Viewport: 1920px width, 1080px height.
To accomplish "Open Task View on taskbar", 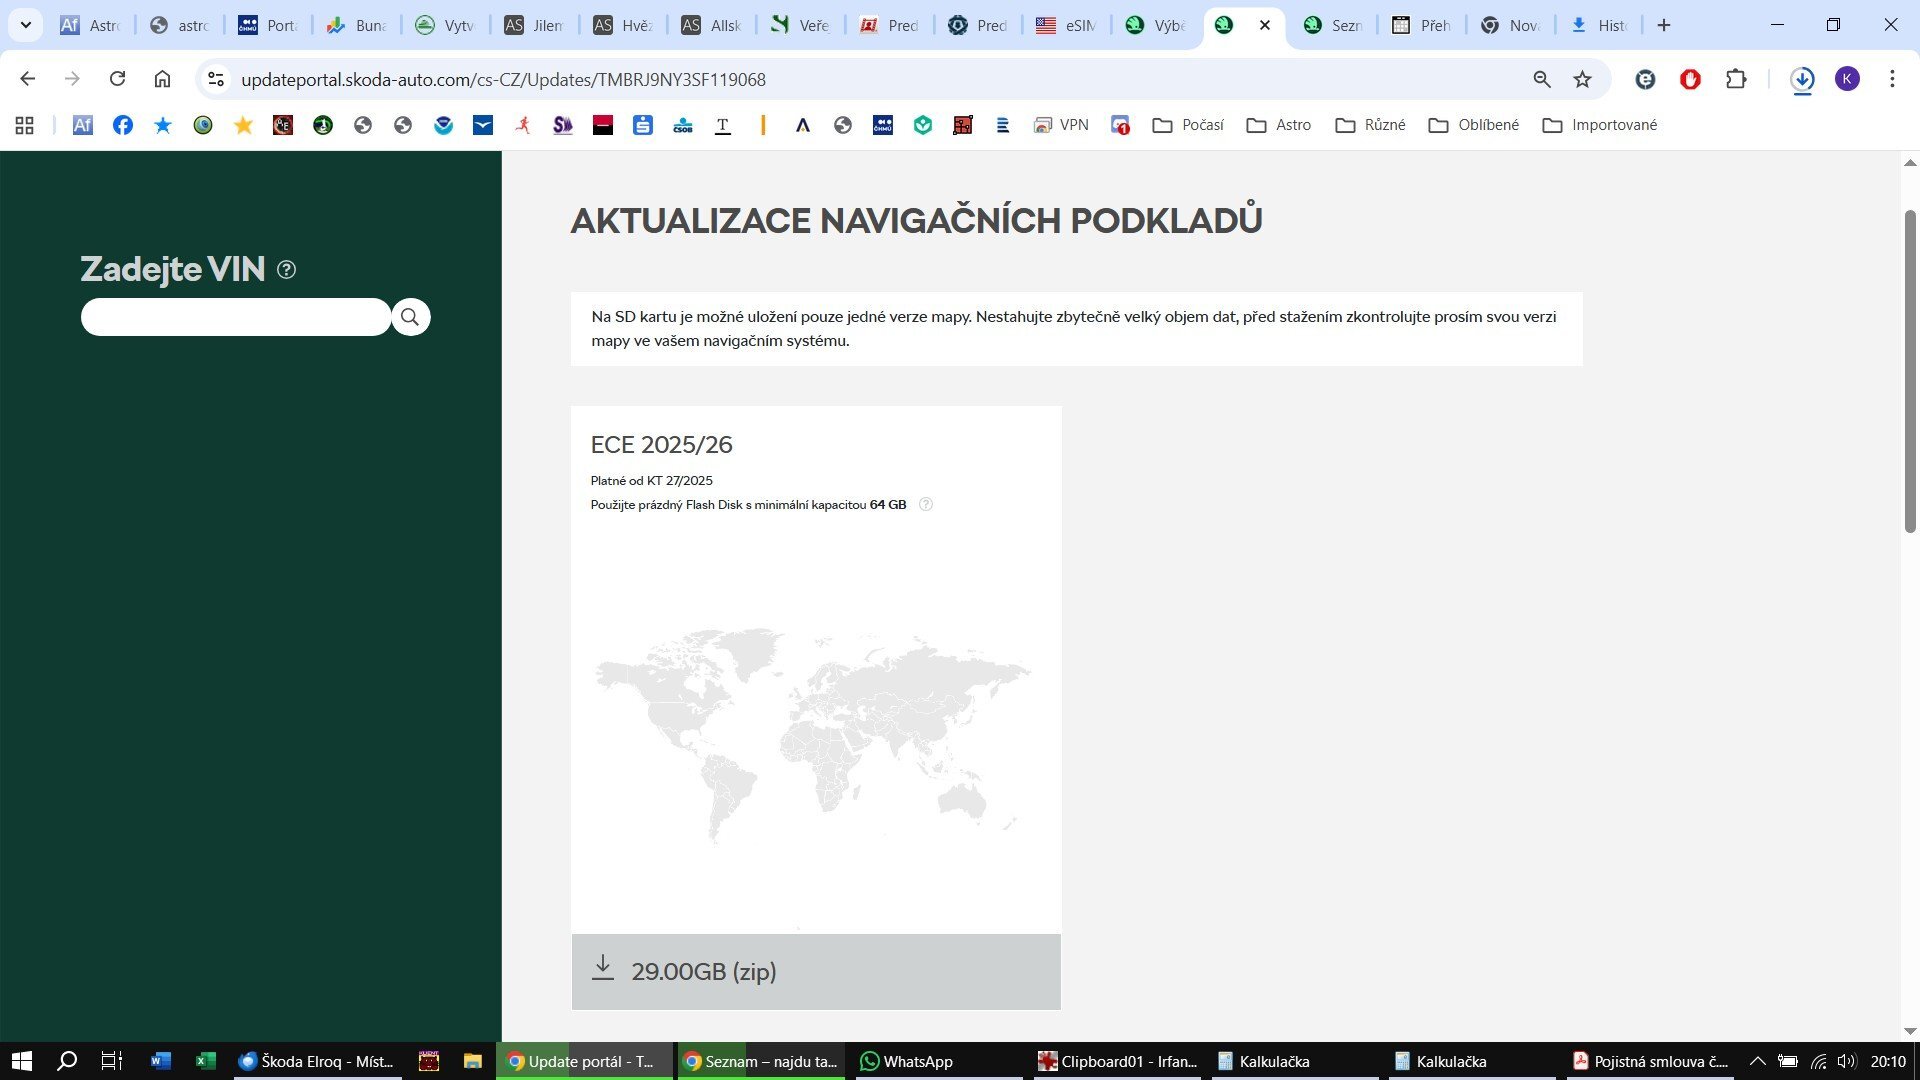I will (112, 1061).
